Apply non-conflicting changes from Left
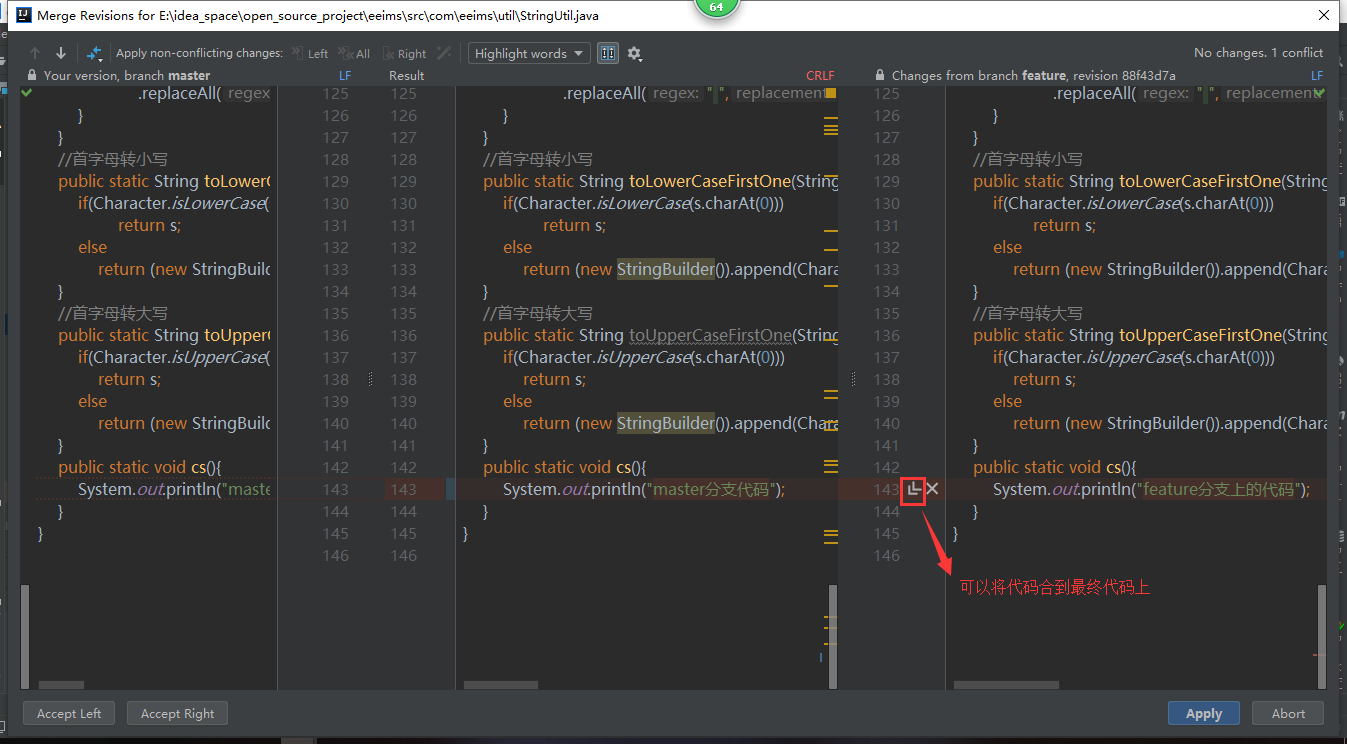This screenshot has height=744, width=1347. tap(310, 54)
